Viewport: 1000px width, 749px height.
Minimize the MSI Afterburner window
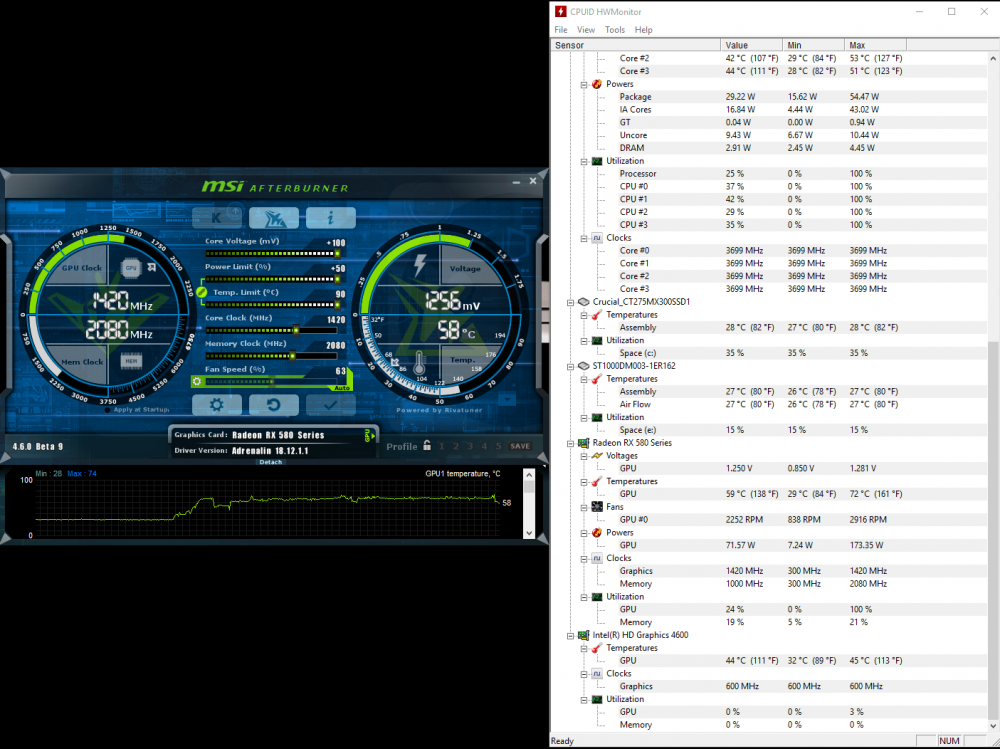[x=516, y=182]
